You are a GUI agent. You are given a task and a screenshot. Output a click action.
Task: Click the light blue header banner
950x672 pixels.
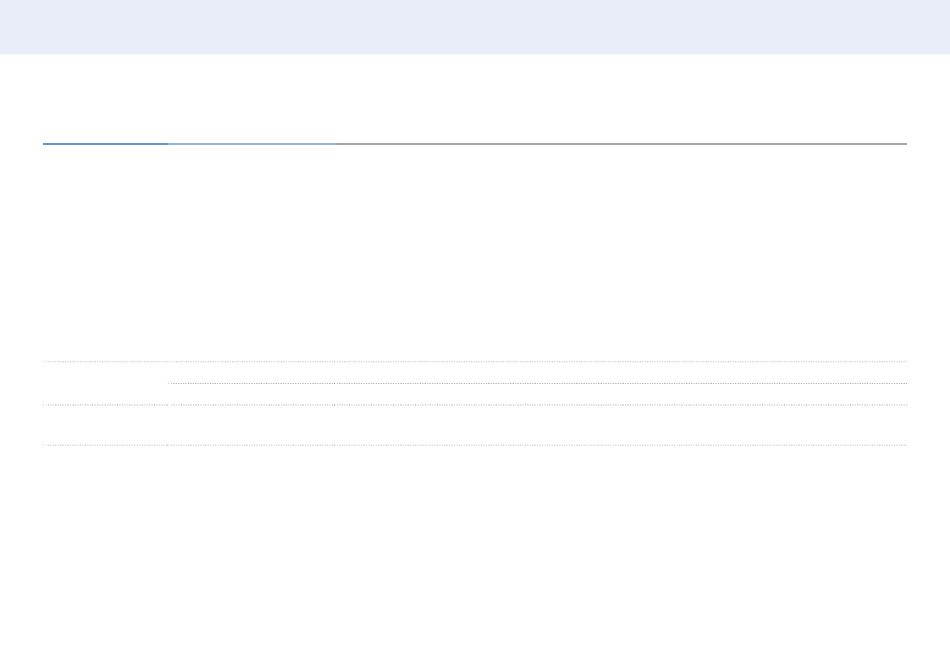tap(475, 27)
